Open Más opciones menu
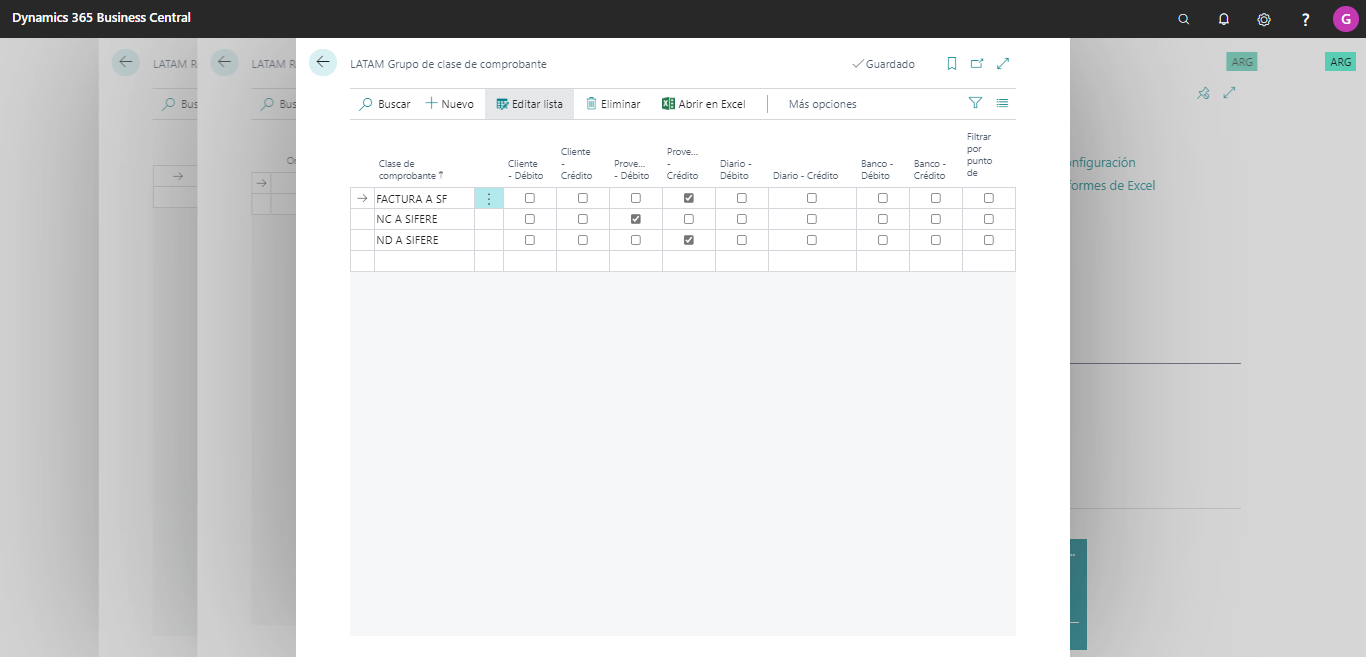 point(822,104)
